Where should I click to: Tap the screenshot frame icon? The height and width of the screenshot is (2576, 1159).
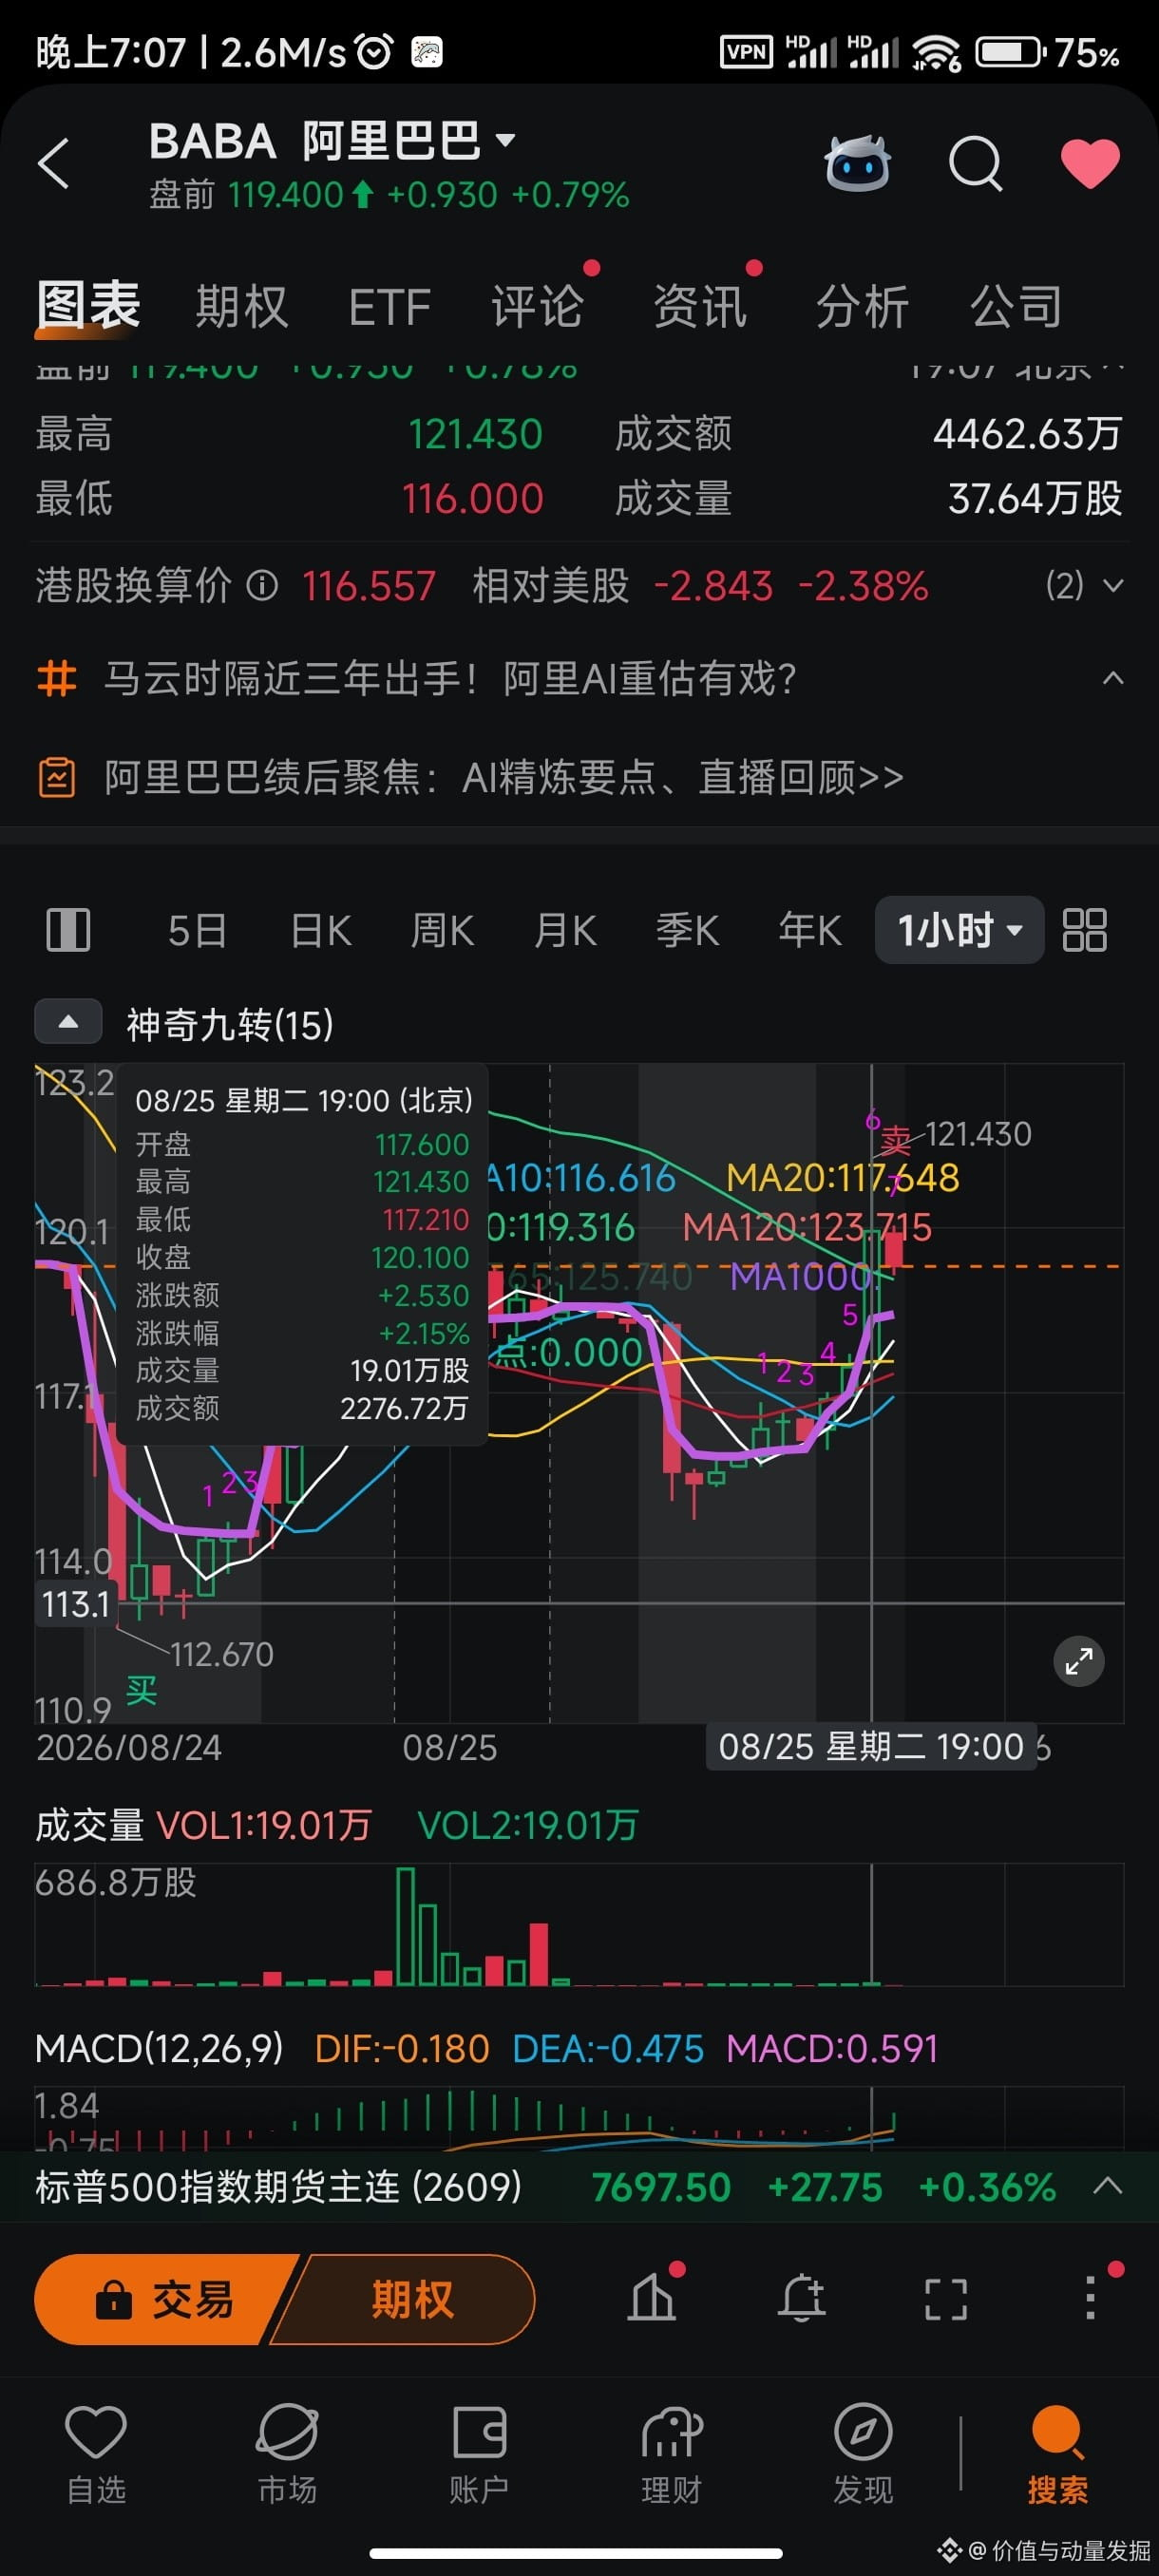coord(946,2299)
